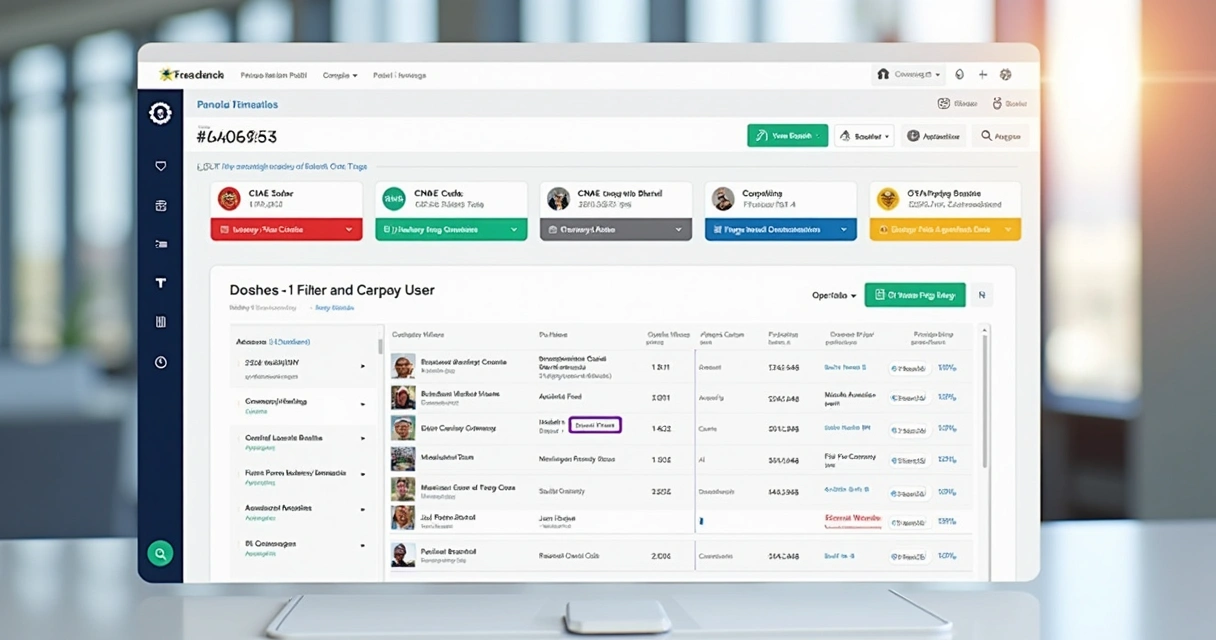
Task: Click the table's vertical scrollbar on the right
Action: click(984, 400)
